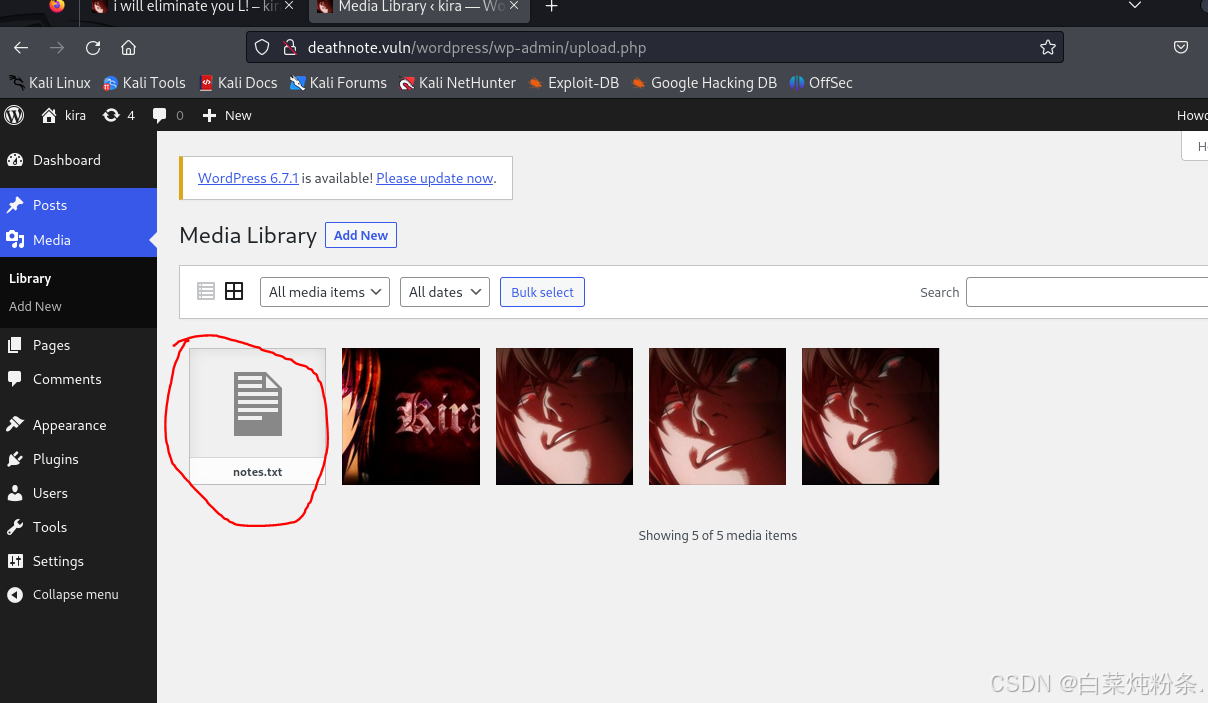Click the Bulk select button

(x=542, y=292)
